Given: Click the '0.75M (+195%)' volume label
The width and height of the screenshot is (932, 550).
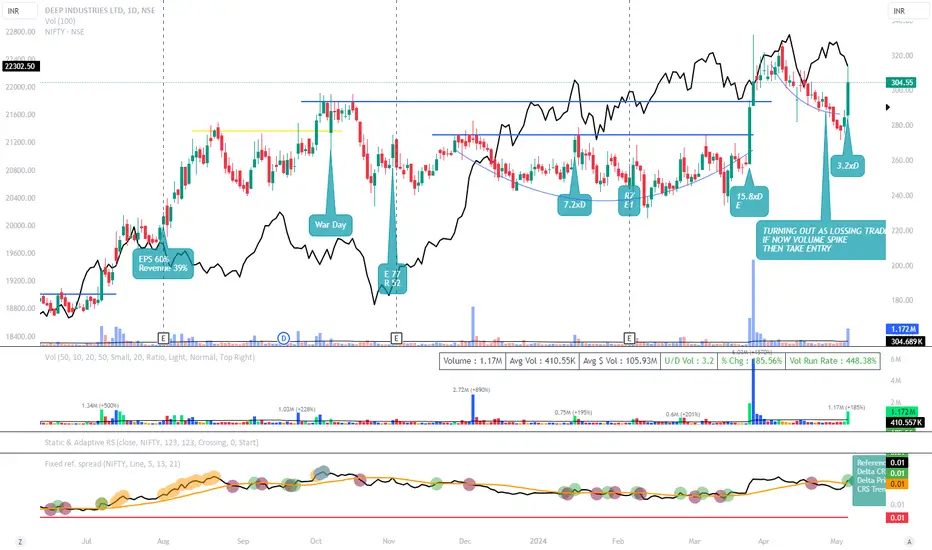Looking at the screenshot, I should [573, 412].
